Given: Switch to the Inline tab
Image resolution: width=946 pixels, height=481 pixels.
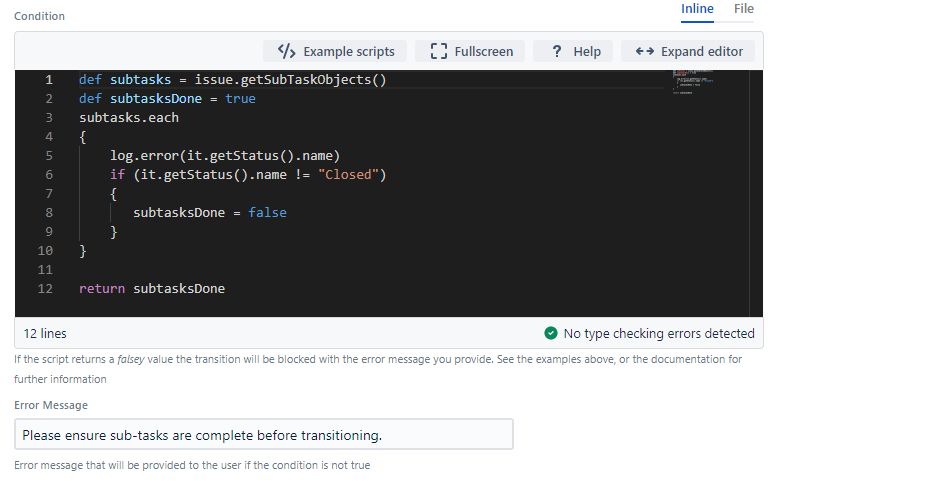Looking at the screenshot, I should [x=697, y=9].
